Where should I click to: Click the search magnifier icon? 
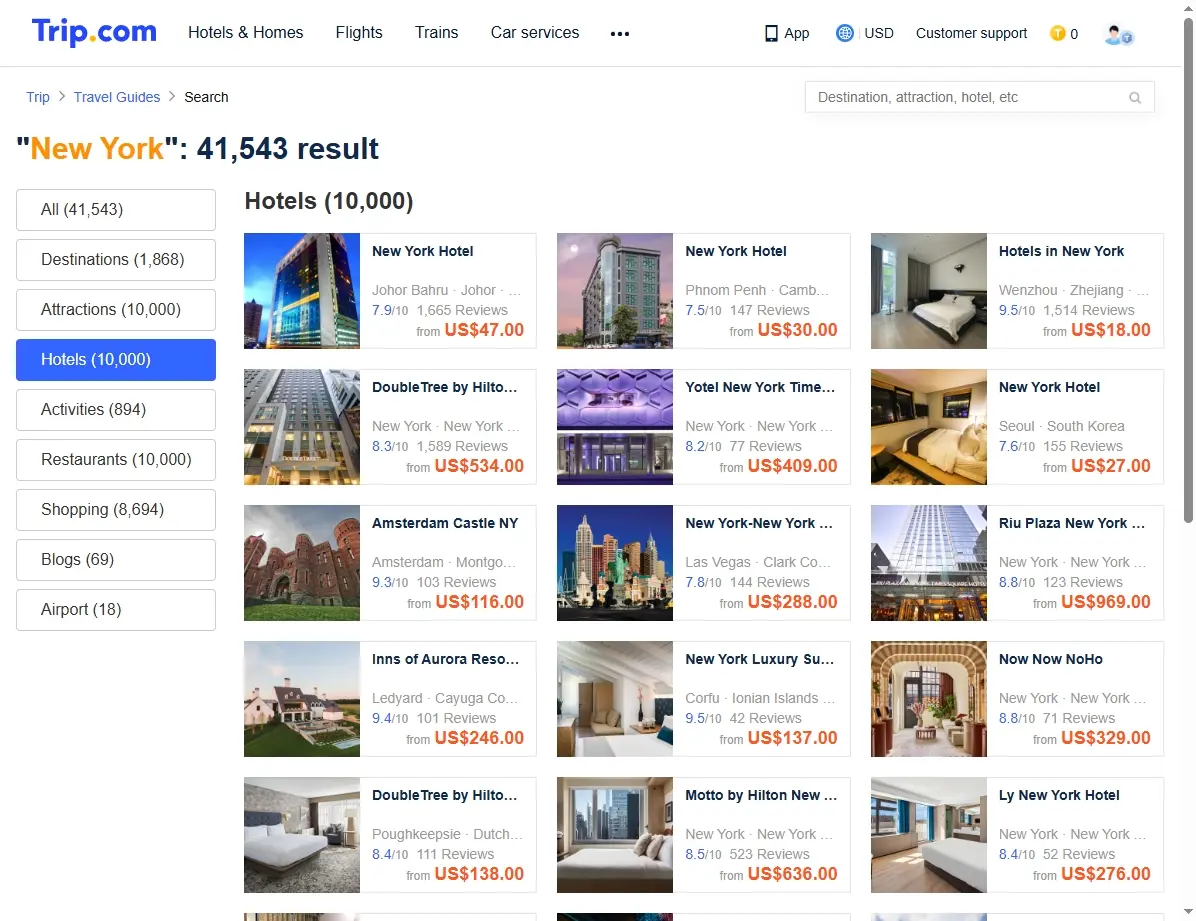tap(1135, 98)
